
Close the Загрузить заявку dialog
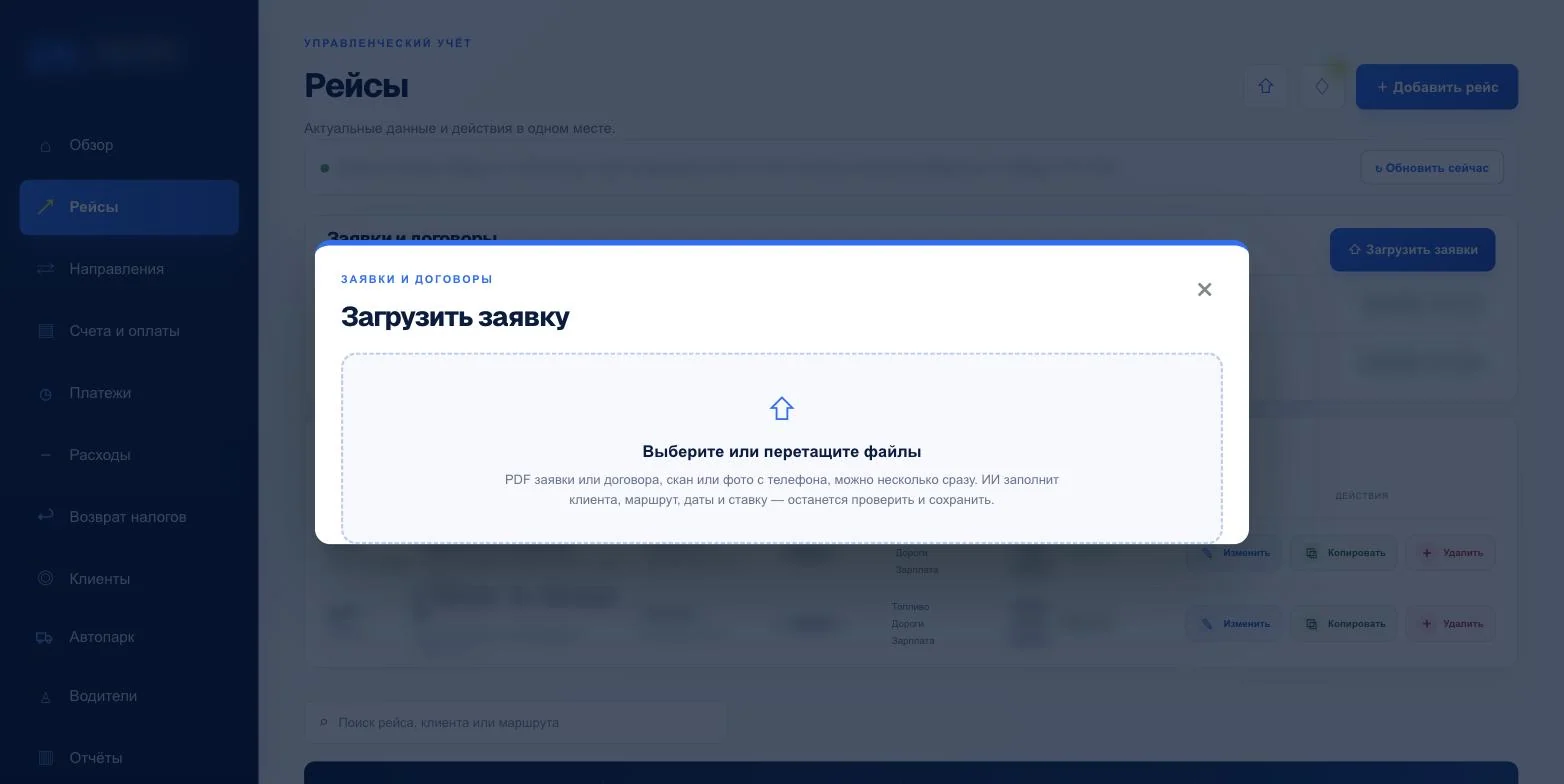tap(1204, 289)
